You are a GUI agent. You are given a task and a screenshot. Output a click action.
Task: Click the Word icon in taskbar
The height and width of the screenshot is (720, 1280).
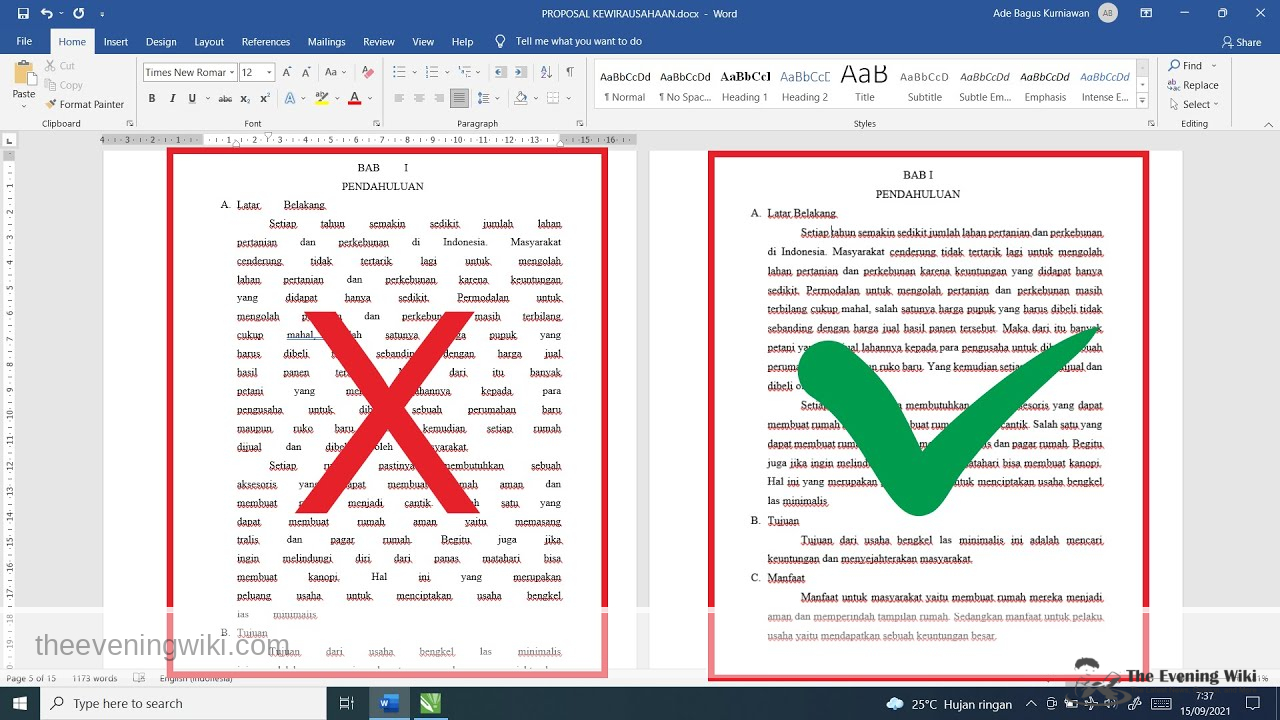click(389, 704)
